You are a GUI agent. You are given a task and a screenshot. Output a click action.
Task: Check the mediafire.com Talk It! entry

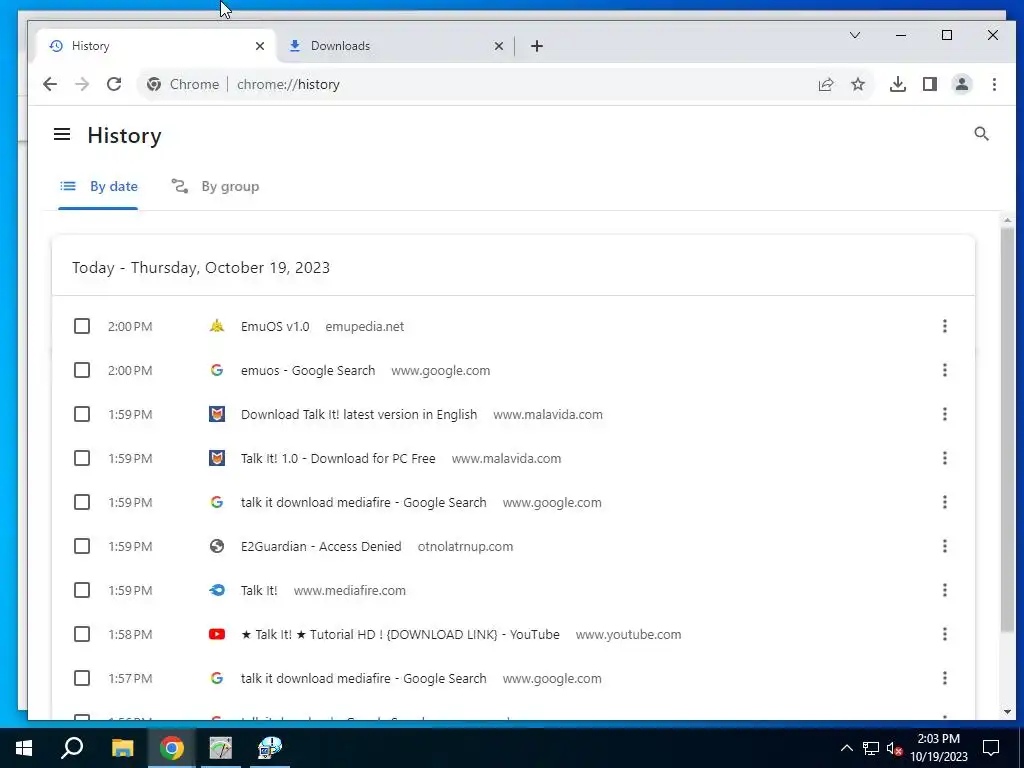(x=82, y=590)
